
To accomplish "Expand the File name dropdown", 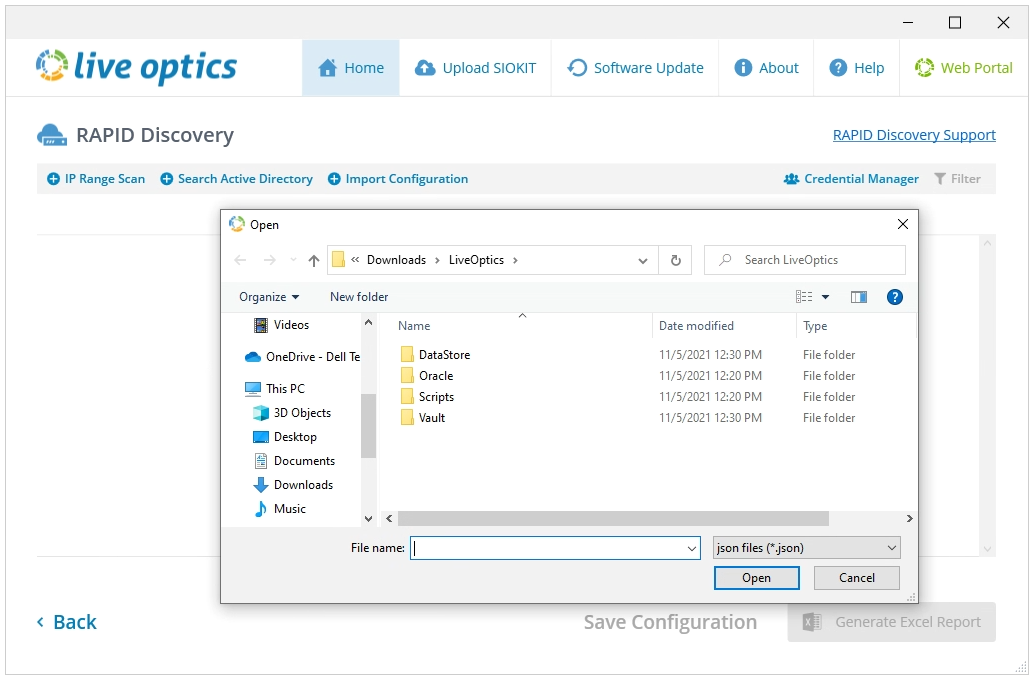I will (x=692, y=548).
